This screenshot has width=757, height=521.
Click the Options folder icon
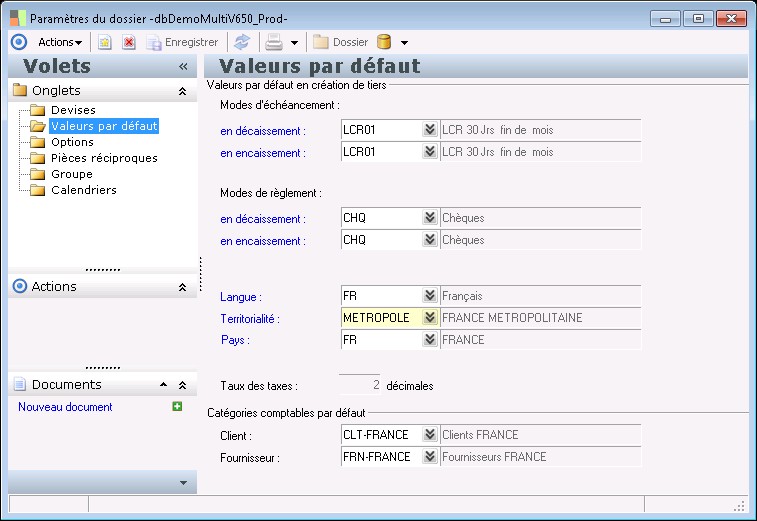click(37, 142)
